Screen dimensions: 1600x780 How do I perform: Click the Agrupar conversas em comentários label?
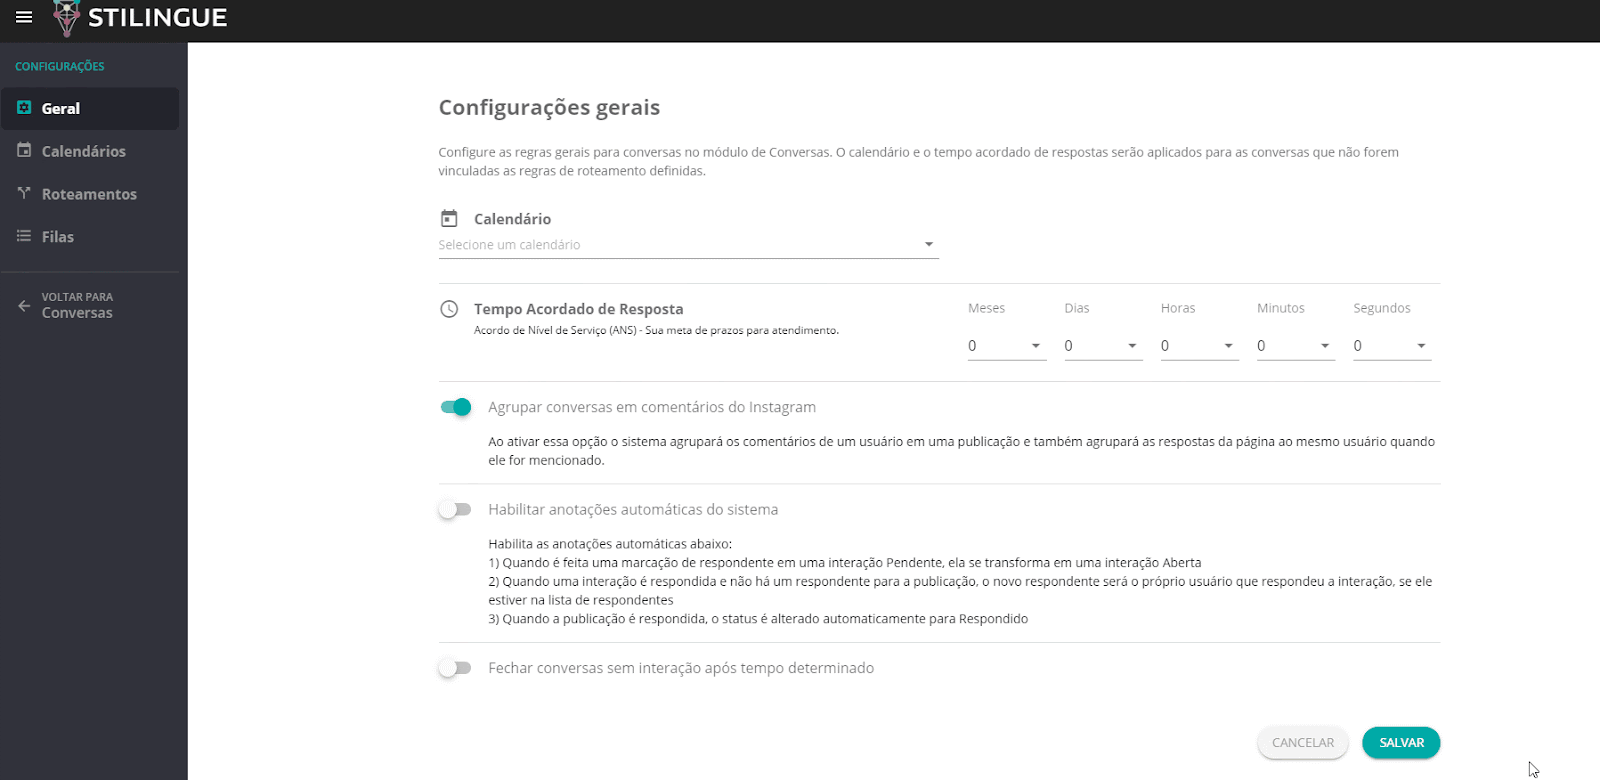pyautogui.click(x=652, y=407)
